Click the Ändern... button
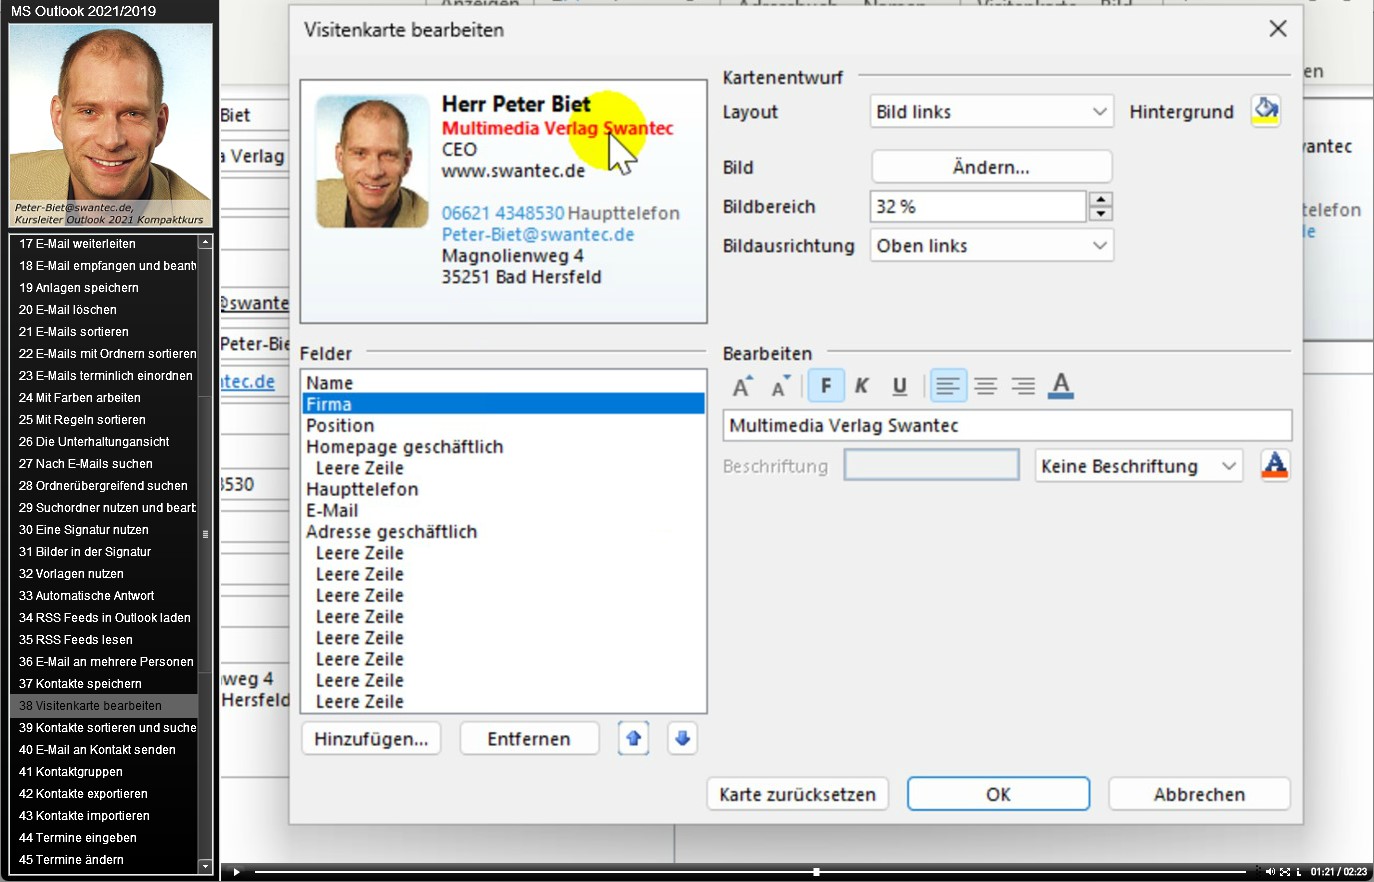Viewport: 1374px width, 882px height. click(991, 167)
